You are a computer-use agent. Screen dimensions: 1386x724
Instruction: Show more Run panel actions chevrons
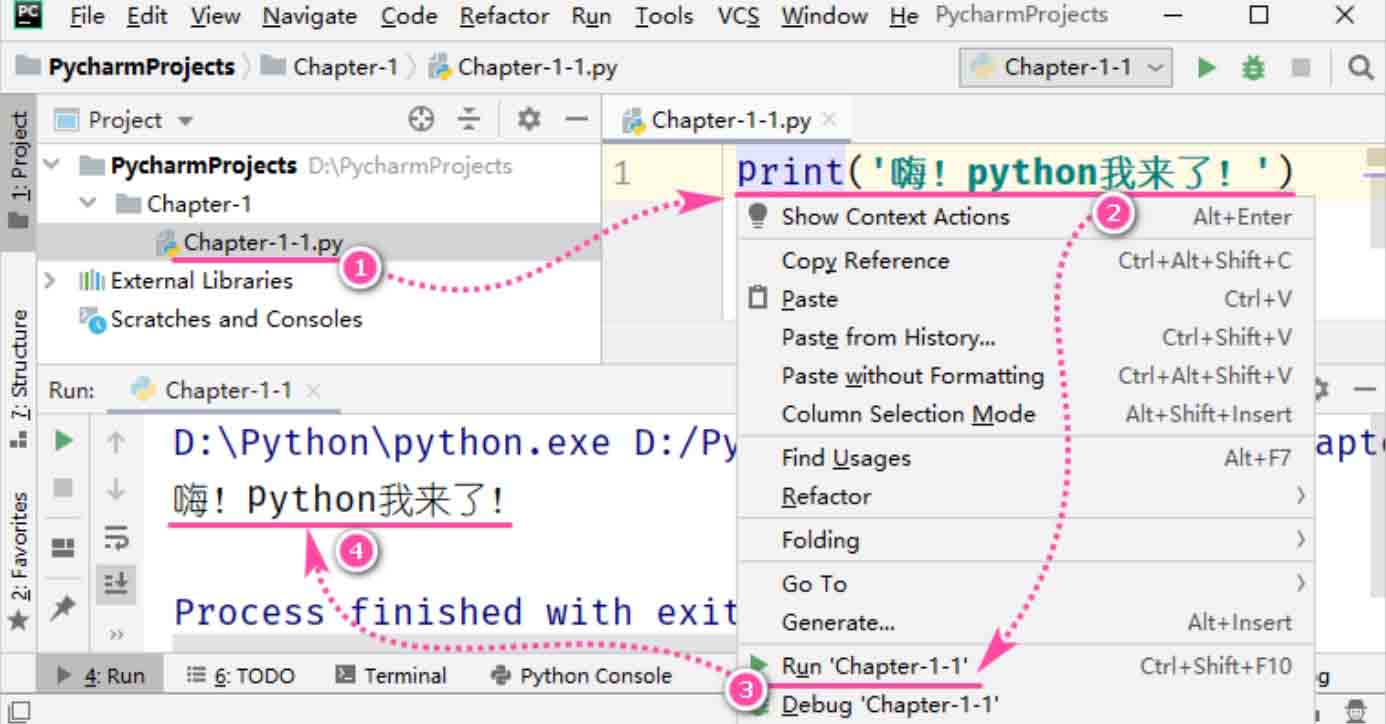[117, 634]
